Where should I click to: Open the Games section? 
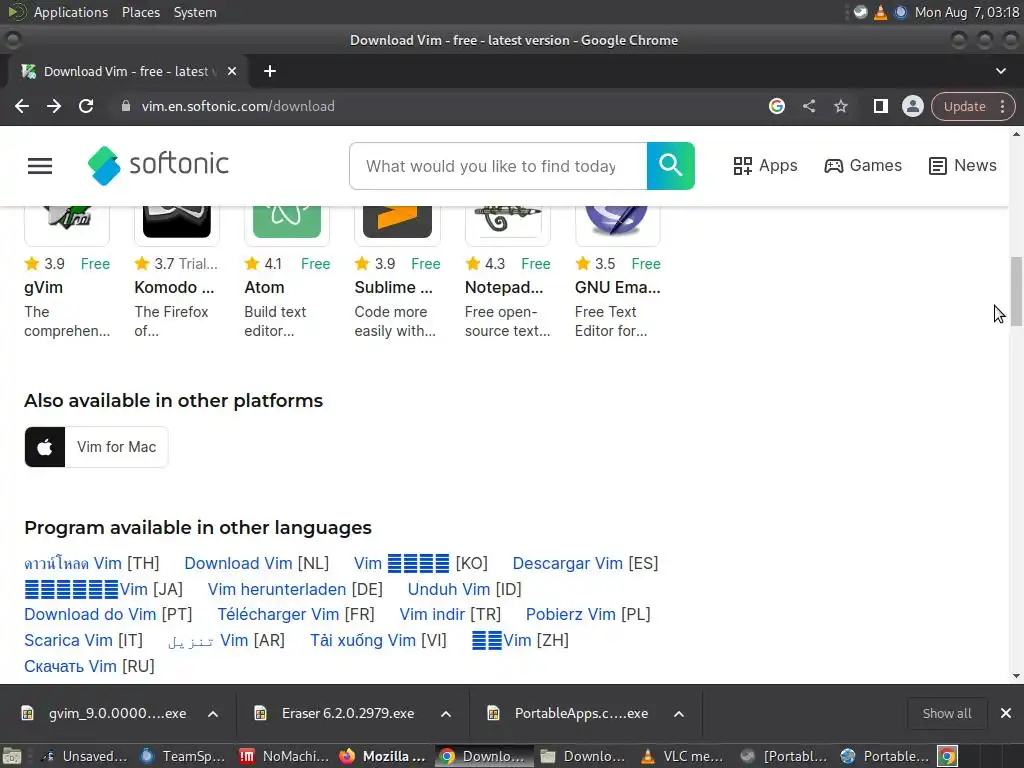pos(863,166)
